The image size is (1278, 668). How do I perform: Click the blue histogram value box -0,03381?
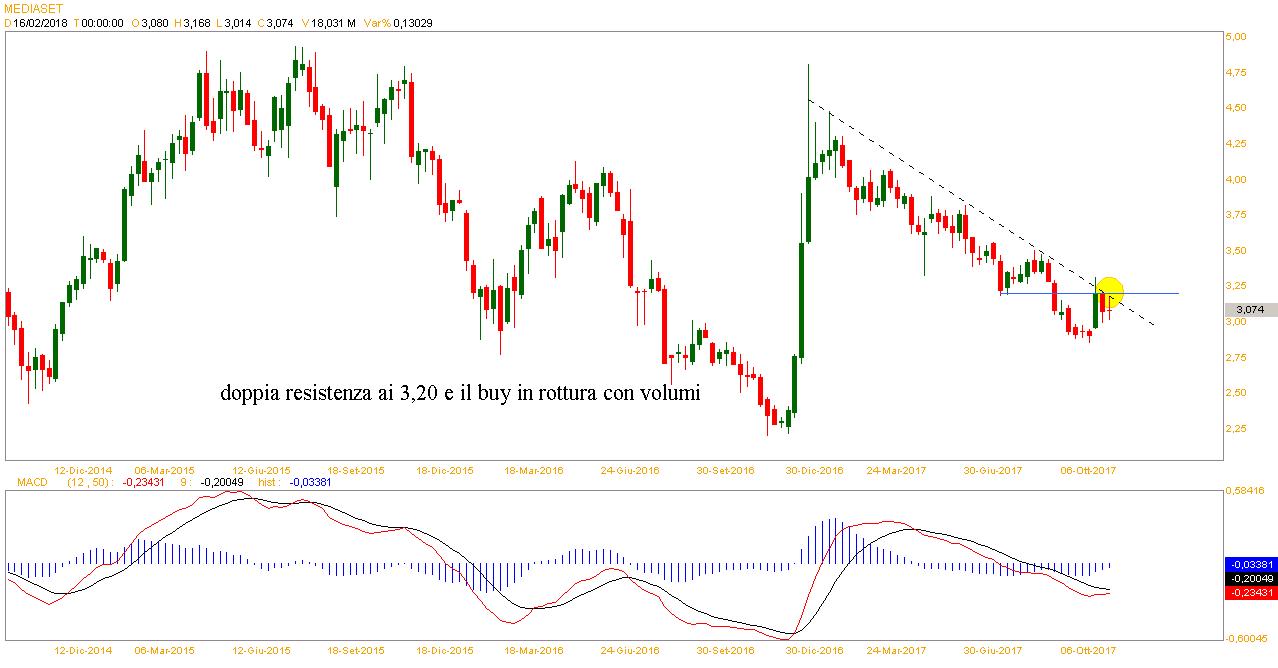[1250, 563]
